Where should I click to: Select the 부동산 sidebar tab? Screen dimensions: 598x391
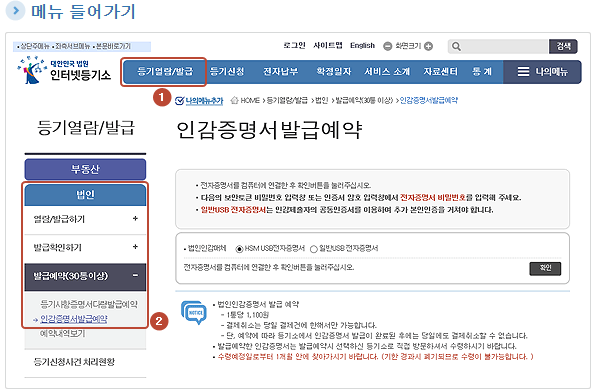[x=85, y=169]
